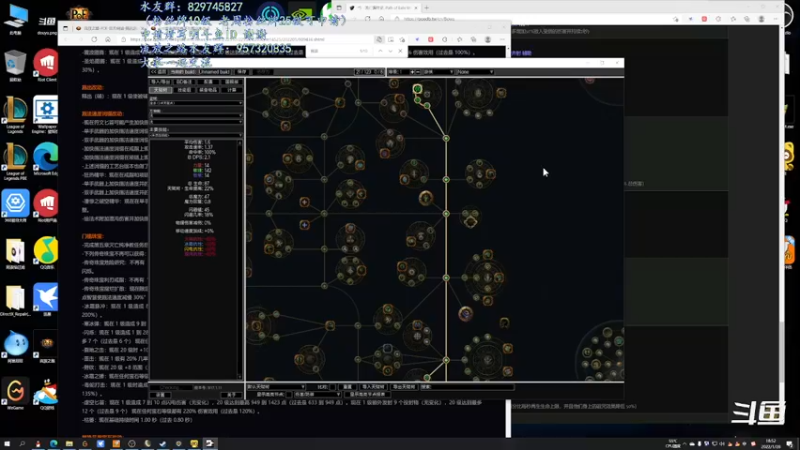Click the refresh icon in the rear browser window
The height and width of the screenshot is (450, 800).
(x=367, y=19)
